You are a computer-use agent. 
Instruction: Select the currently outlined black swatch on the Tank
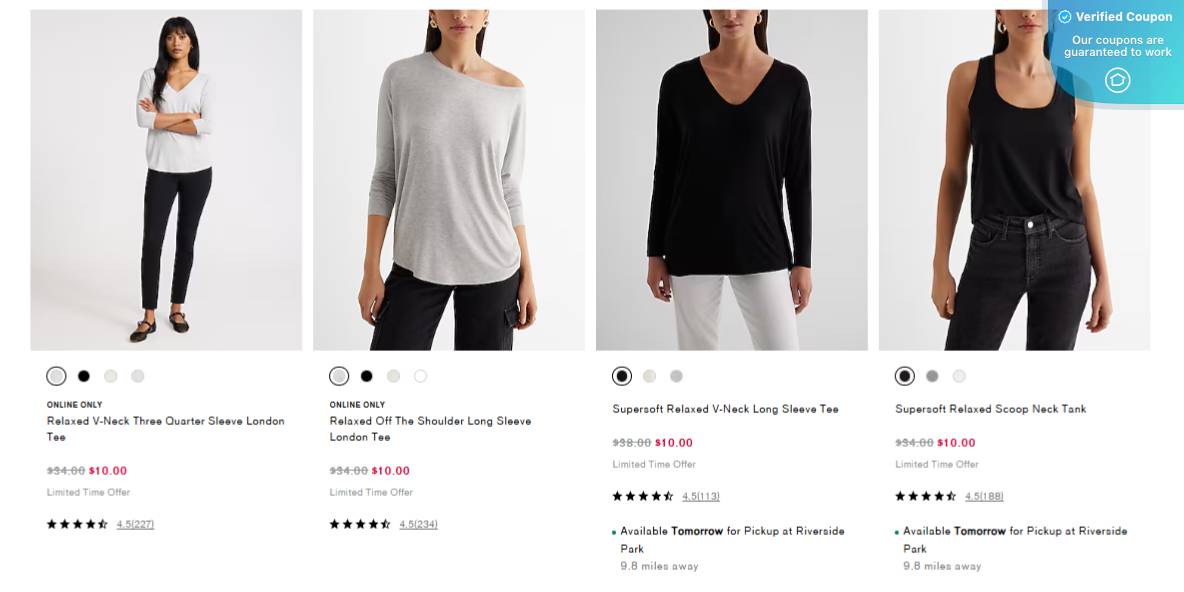click(904, 376)
